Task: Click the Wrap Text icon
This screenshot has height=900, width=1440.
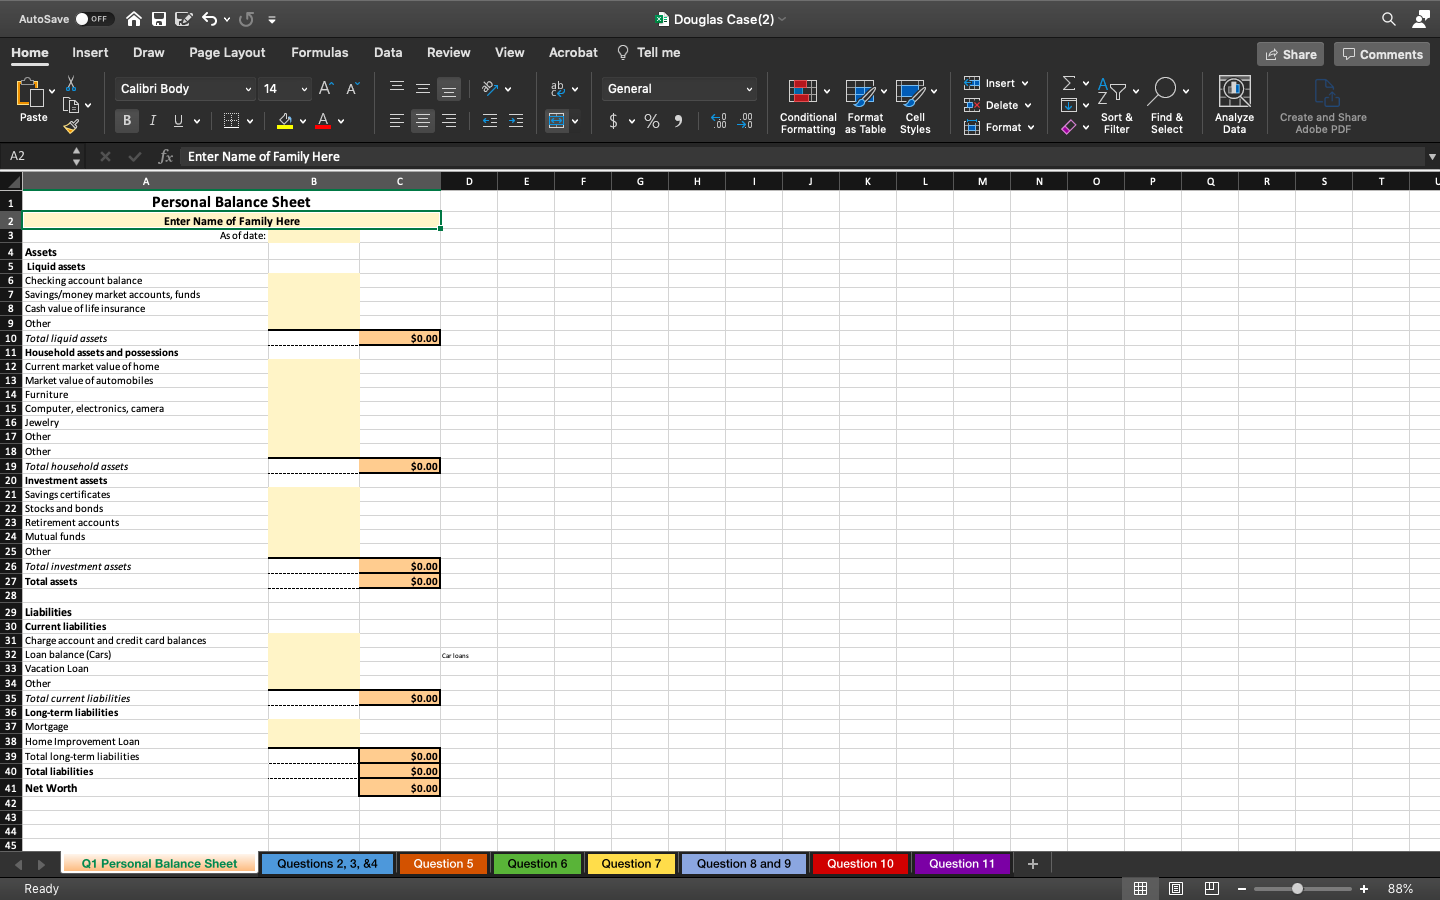Action: coord(558,89)
